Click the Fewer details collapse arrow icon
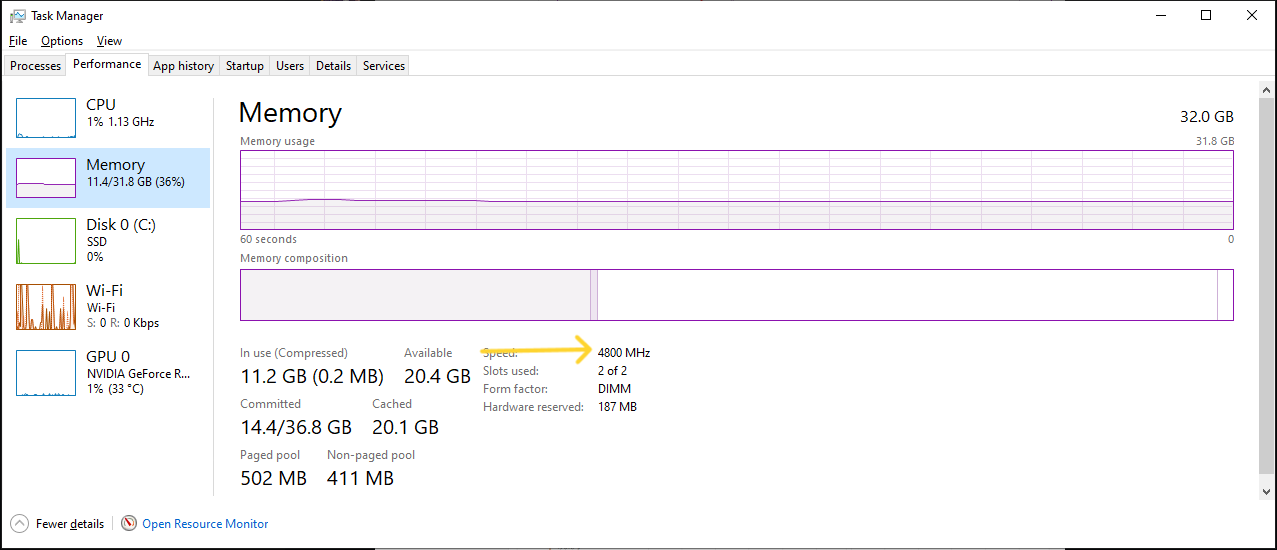1277x550 pixels. pyautogui.click(x=19, y=523)
